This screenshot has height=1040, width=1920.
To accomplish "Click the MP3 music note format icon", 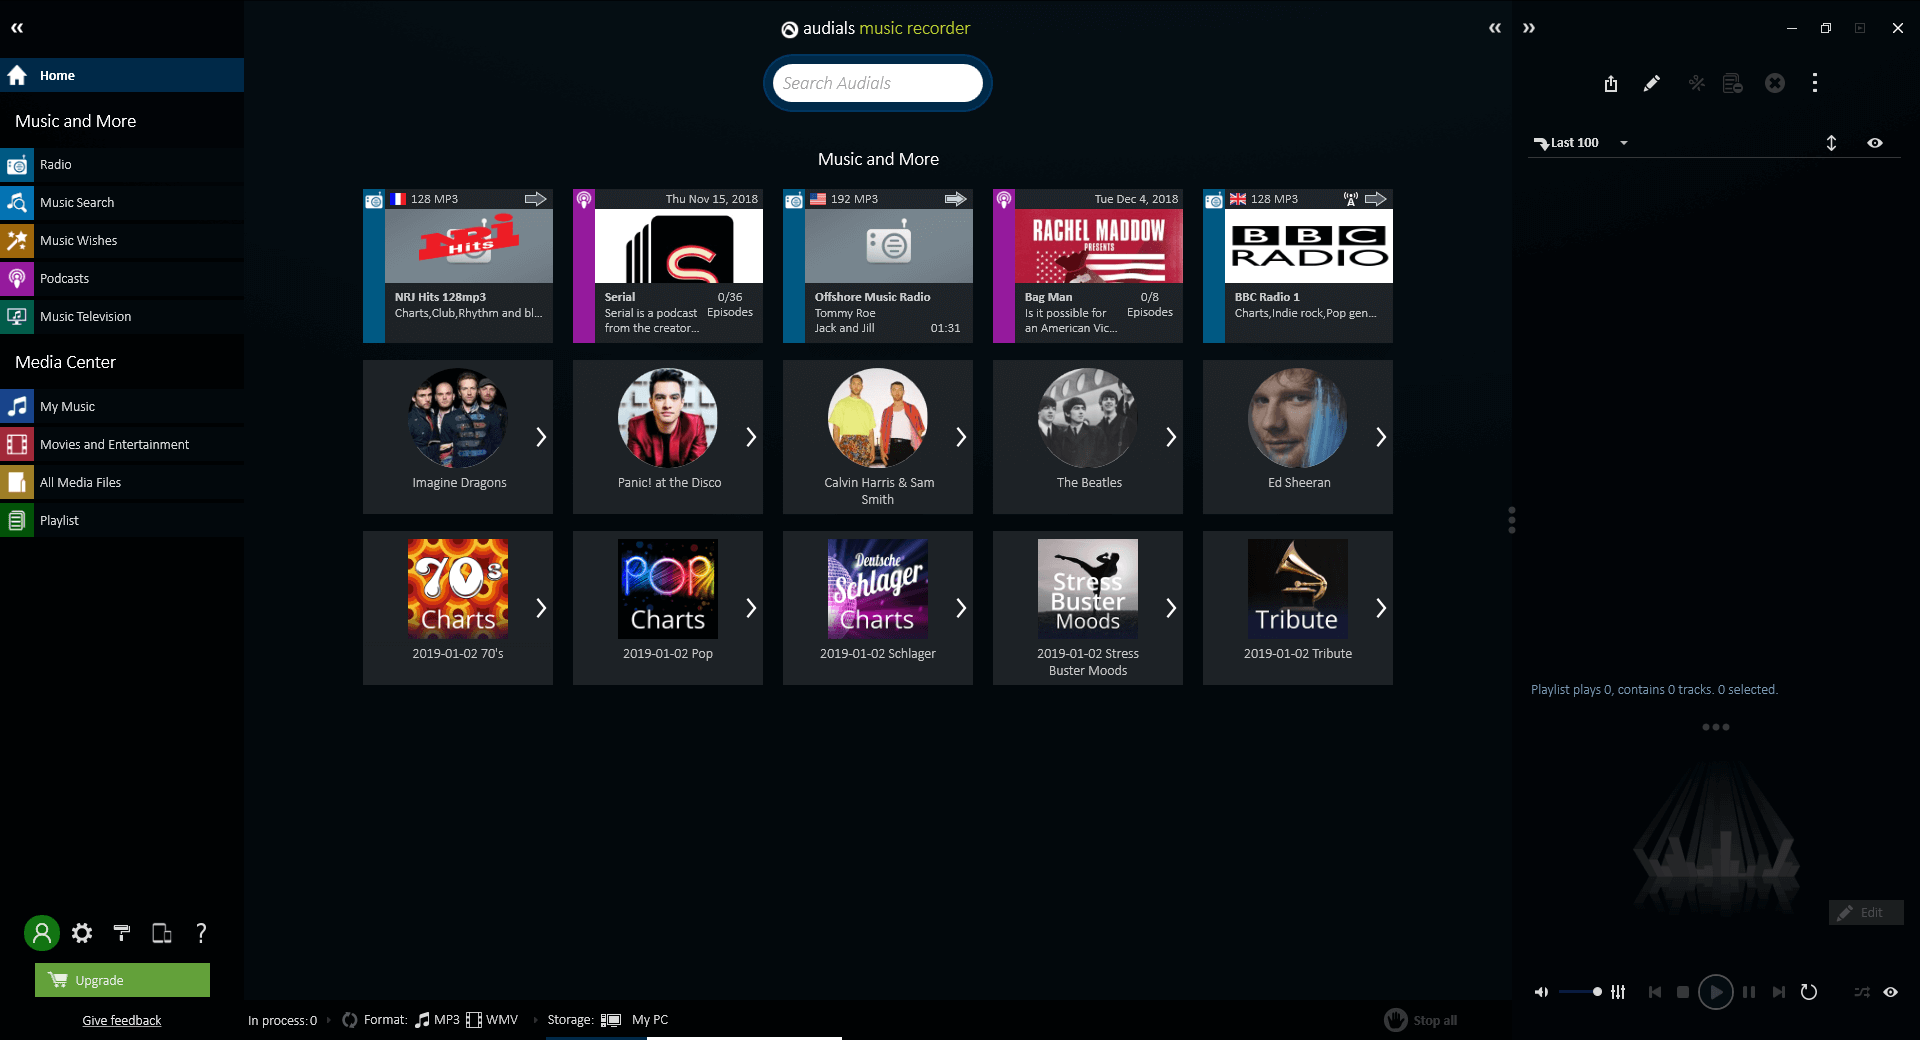I will pyautogui.click(x=422, y=1020).
